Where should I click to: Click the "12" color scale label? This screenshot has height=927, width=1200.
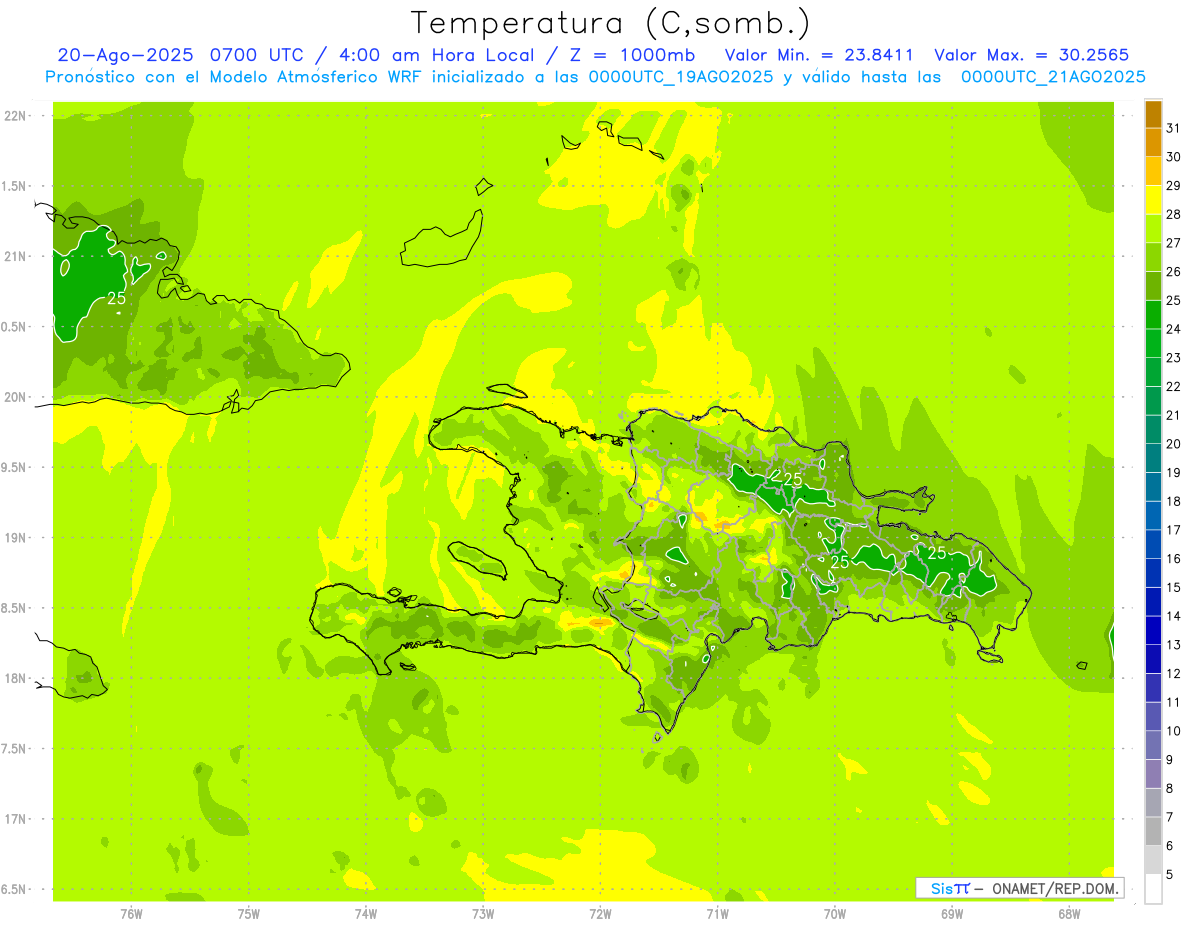tap(1174, 674)
